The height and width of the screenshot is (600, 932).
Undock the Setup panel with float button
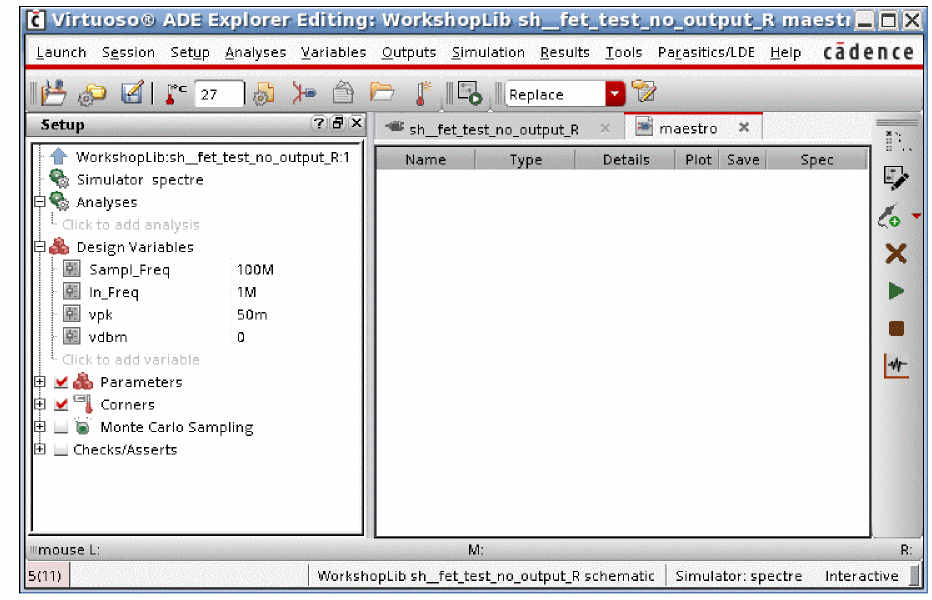click(338, 123)
